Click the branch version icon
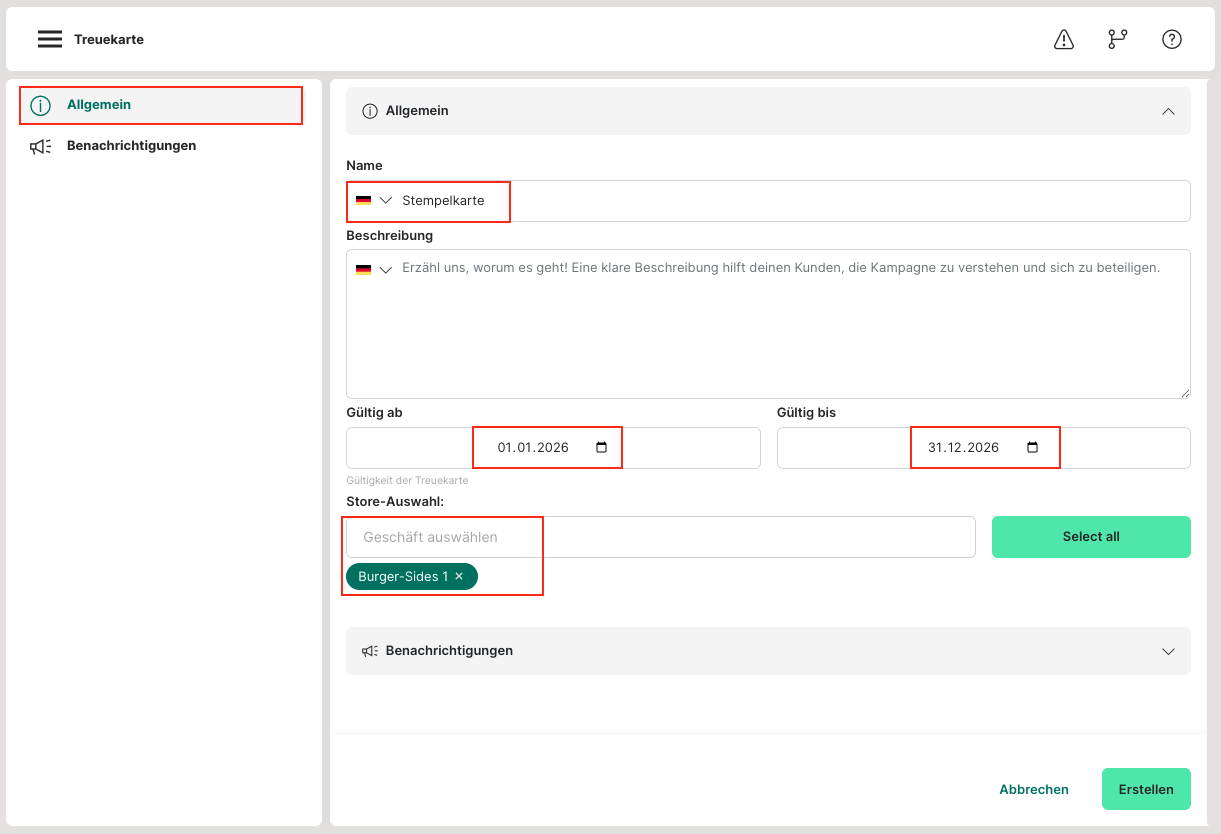The image size is (1221, 834). click(1117, 39)
